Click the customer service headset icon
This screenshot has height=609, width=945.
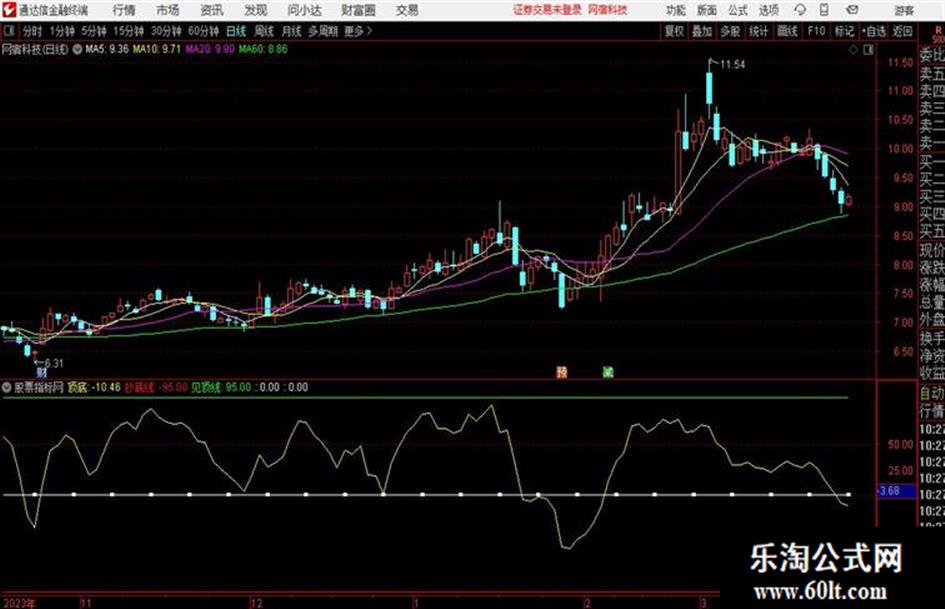[800, 10]
